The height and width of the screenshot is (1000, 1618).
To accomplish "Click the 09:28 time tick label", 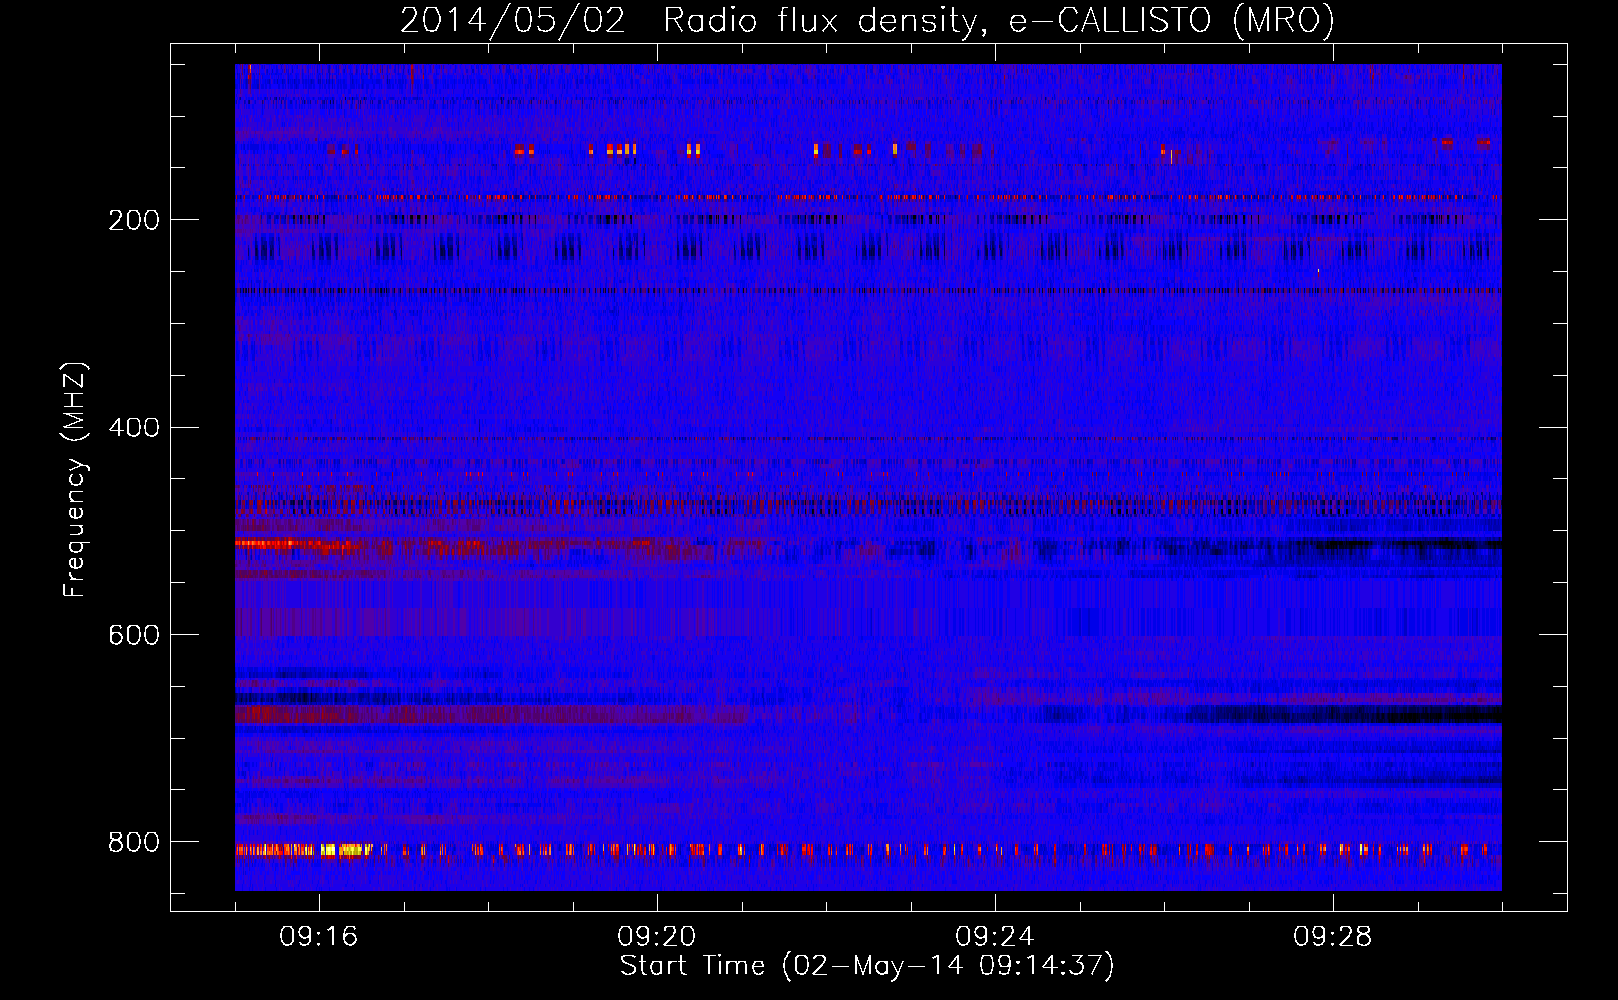I will [1333, 937].
